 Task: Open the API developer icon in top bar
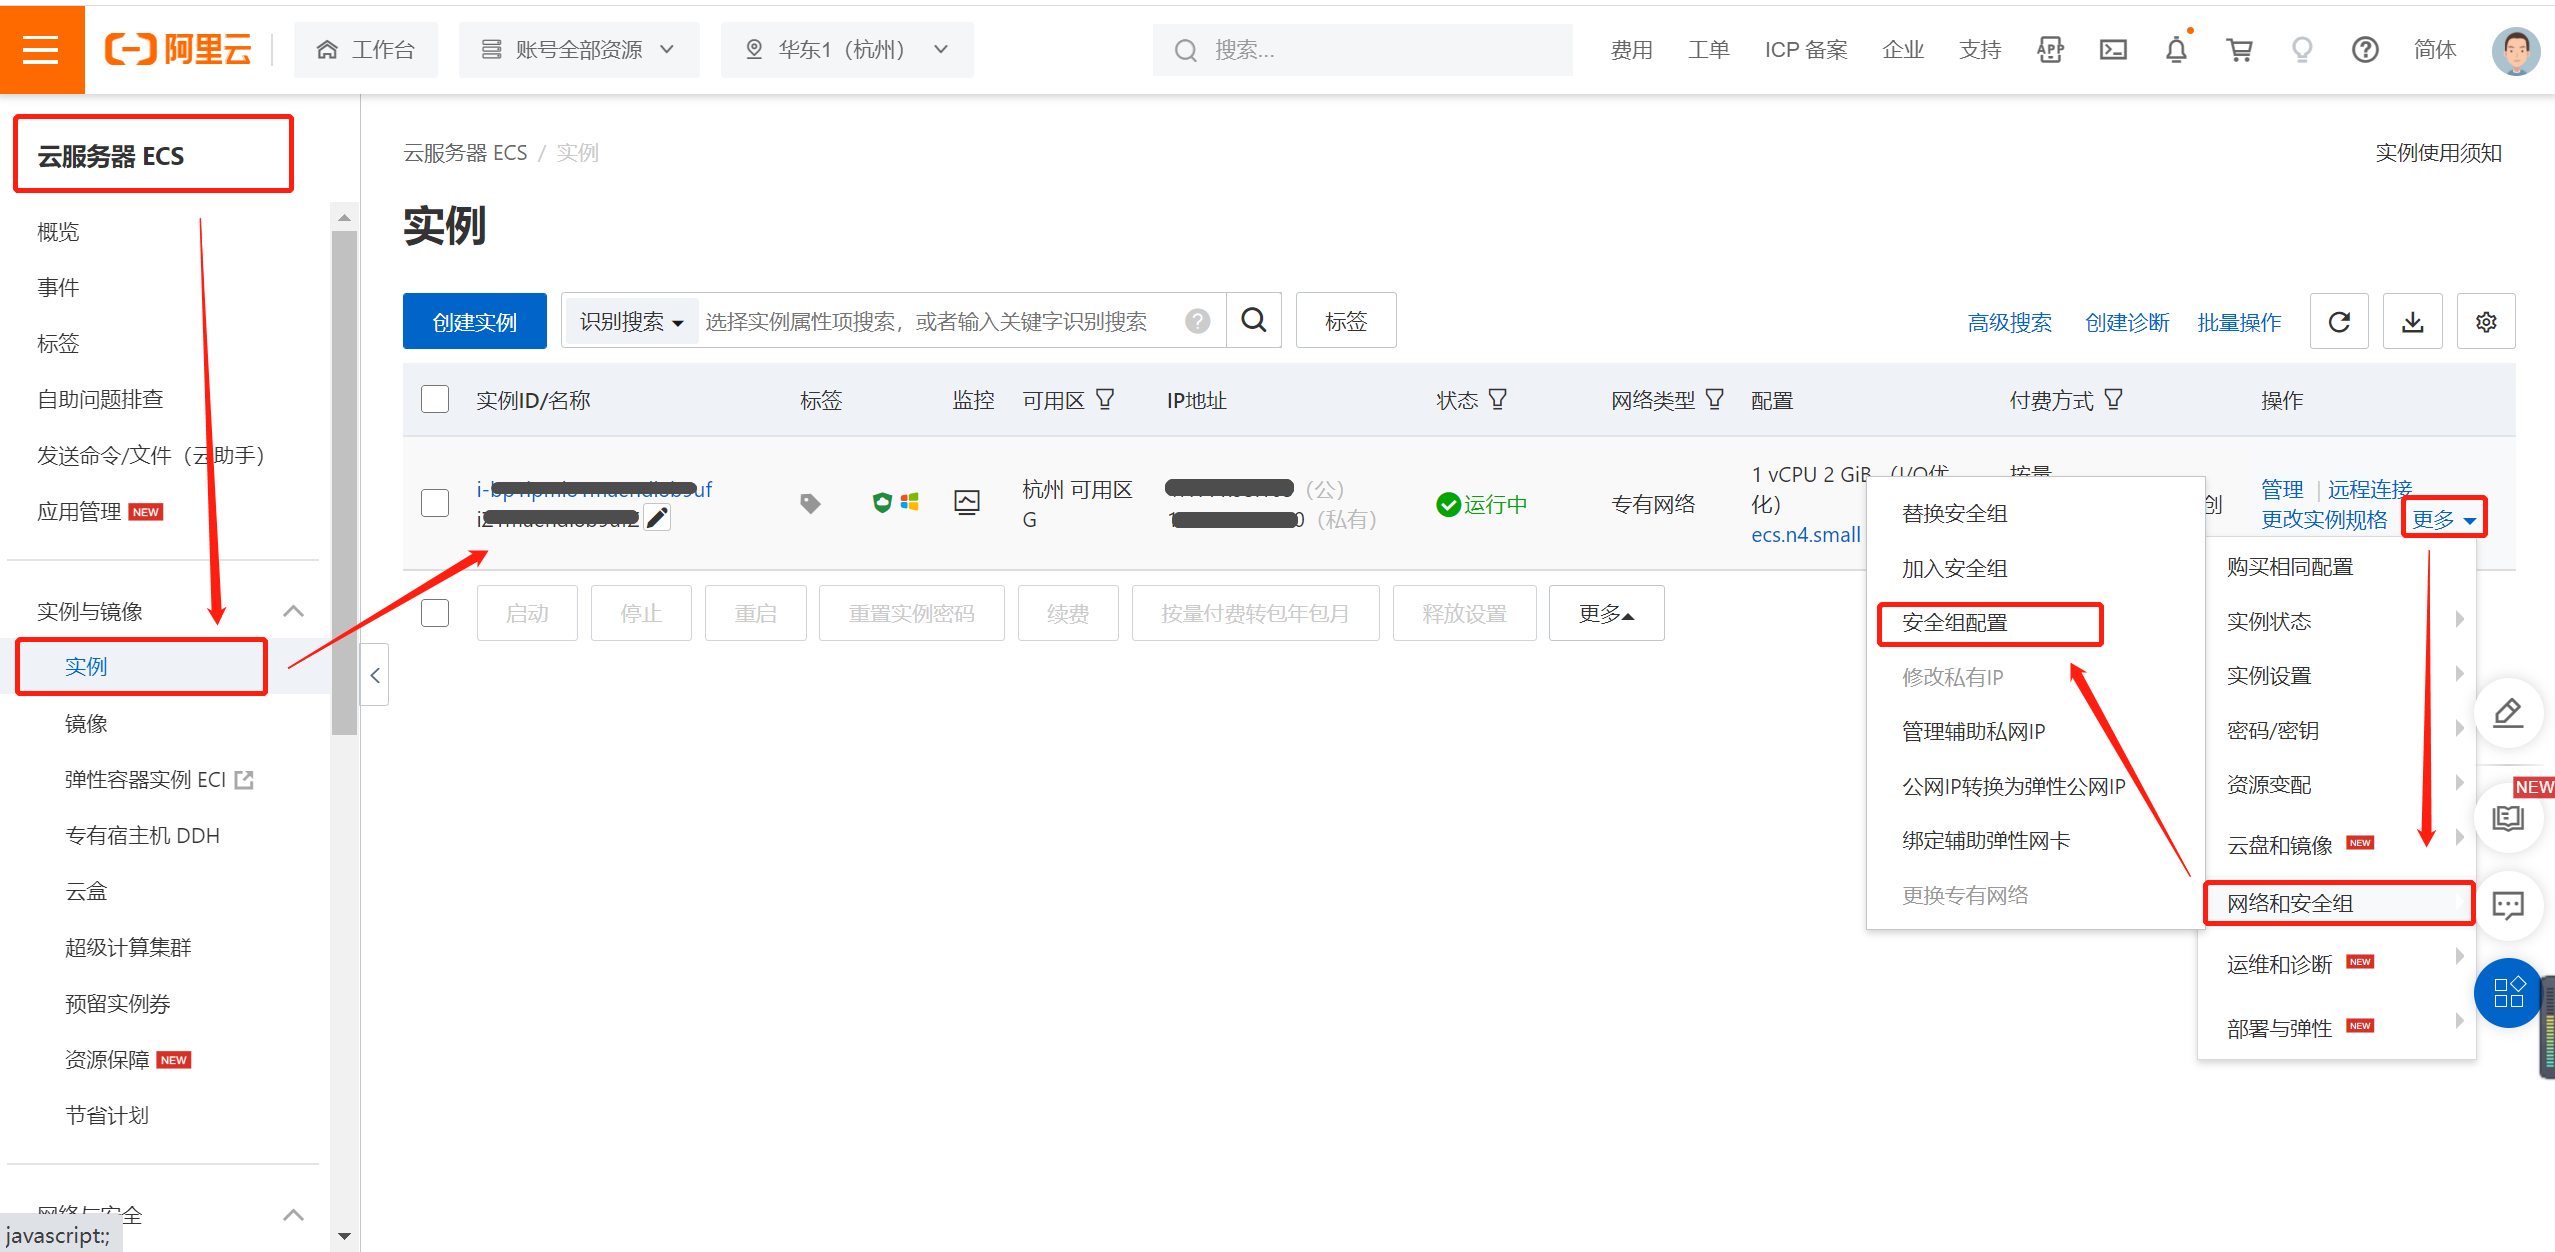point(2050,49)
